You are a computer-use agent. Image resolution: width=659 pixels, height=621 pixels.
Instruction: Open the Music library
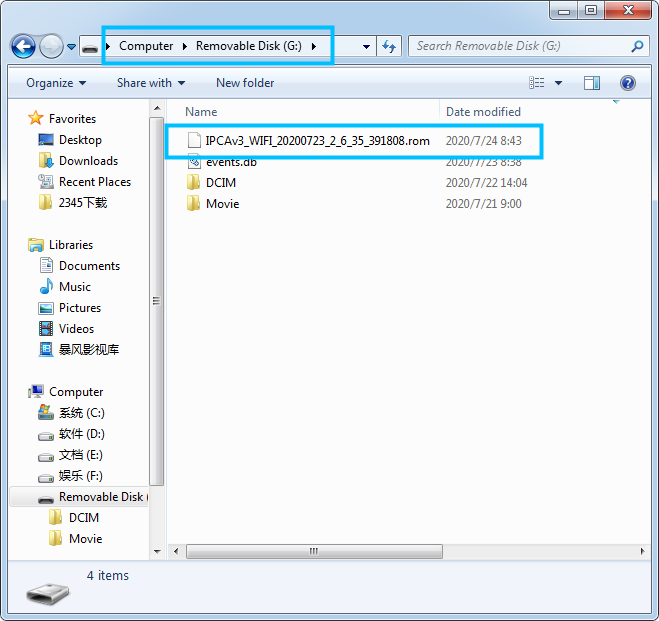tap(75, 287)
